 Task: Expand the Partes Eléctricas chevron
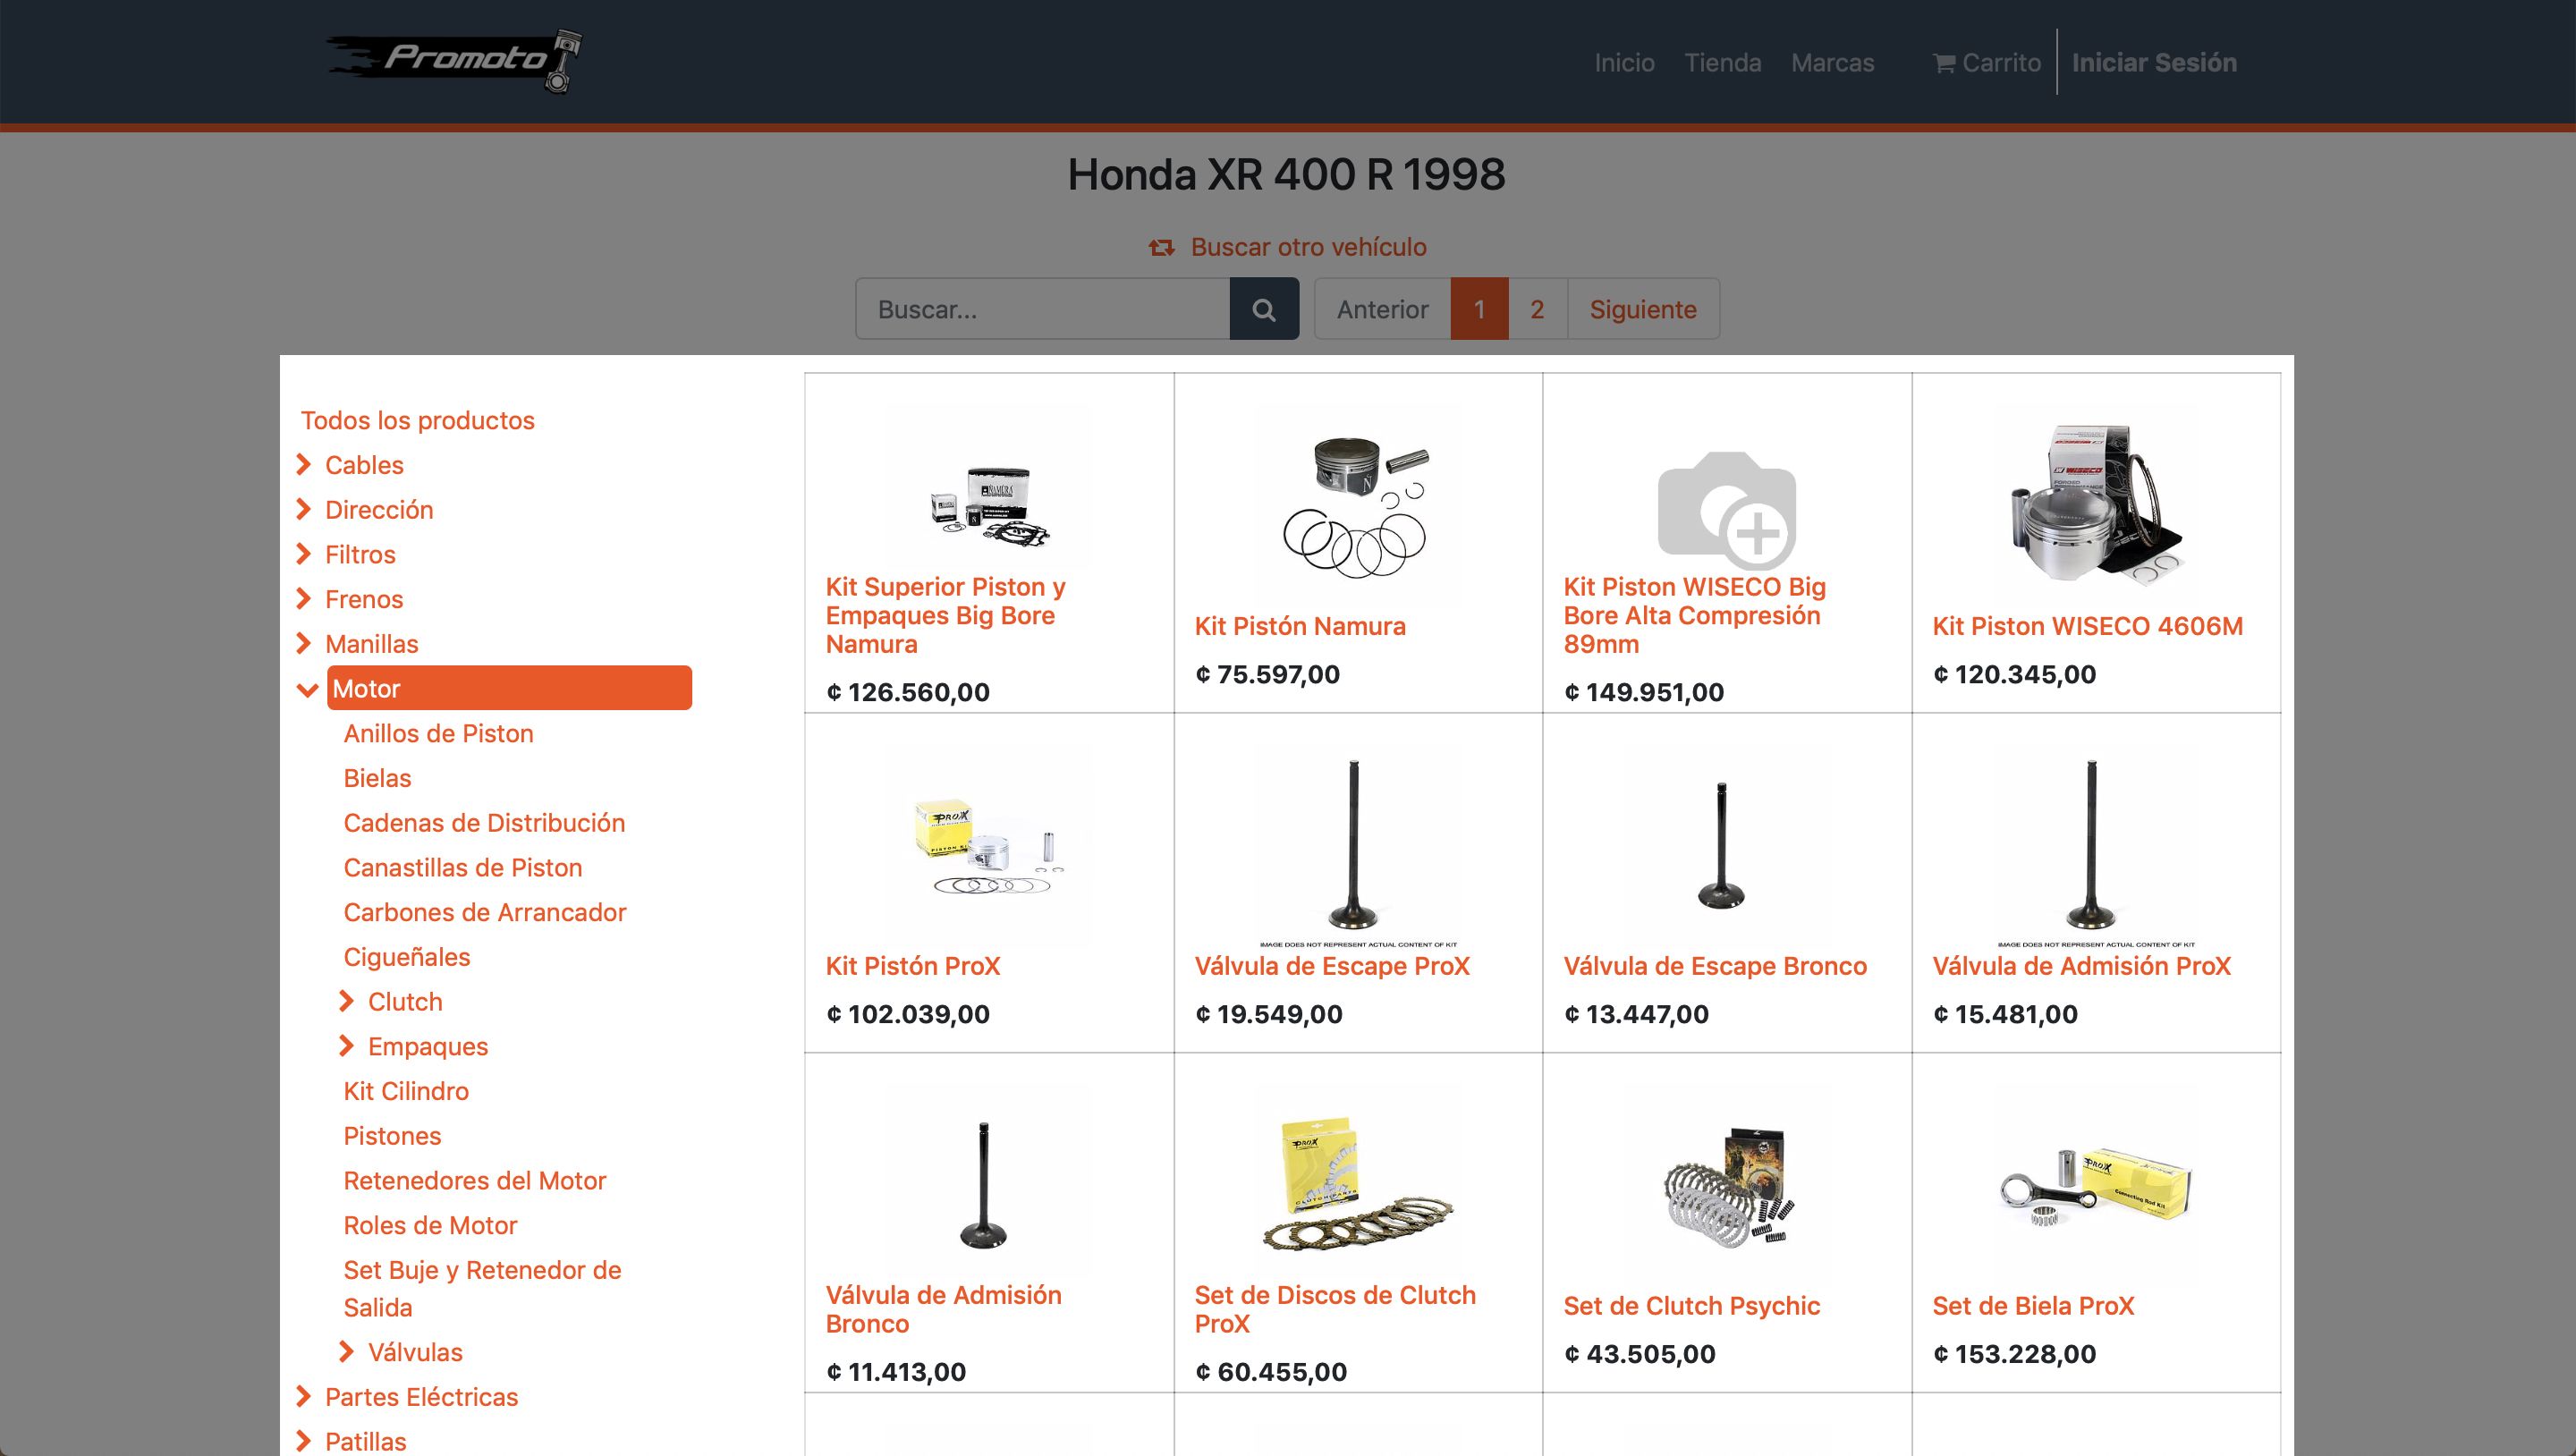pyautogui.click(x=304, y=1397)
